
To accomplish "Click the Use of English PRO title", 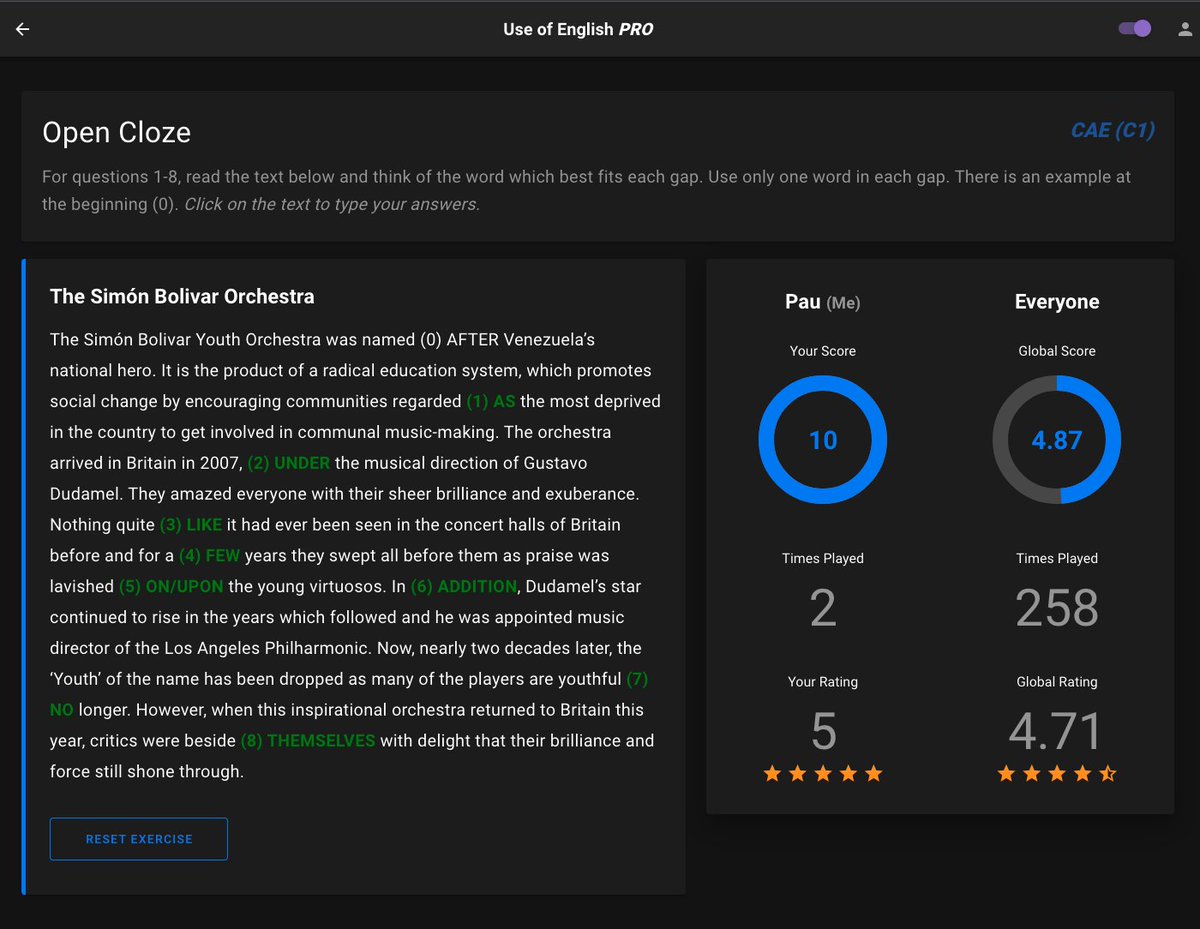I will (x=578, y=29).
